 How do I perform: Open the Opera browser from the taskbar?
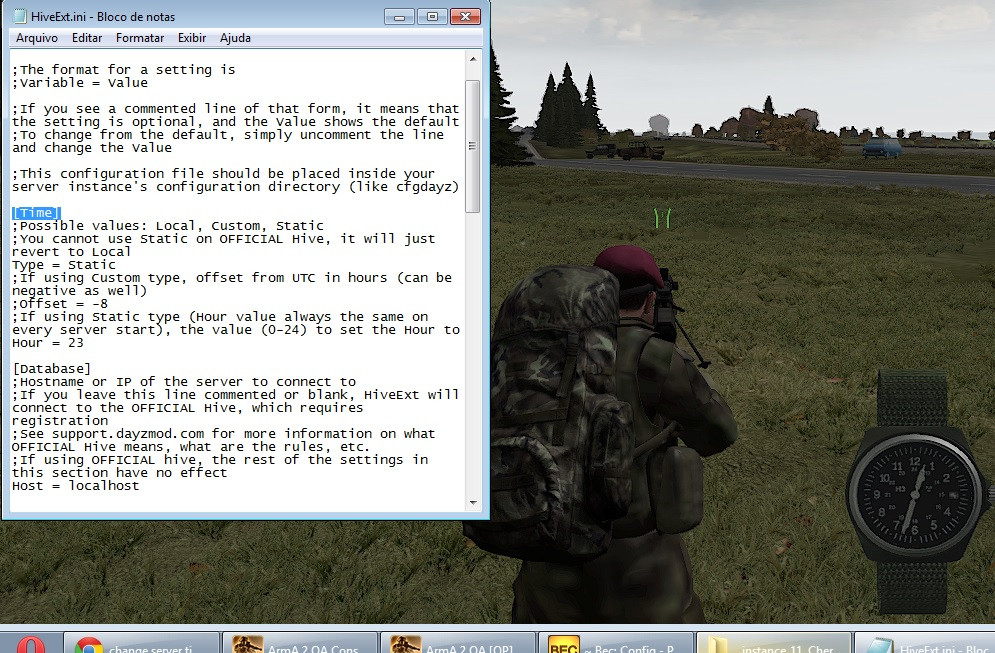(x=30, y=643)
